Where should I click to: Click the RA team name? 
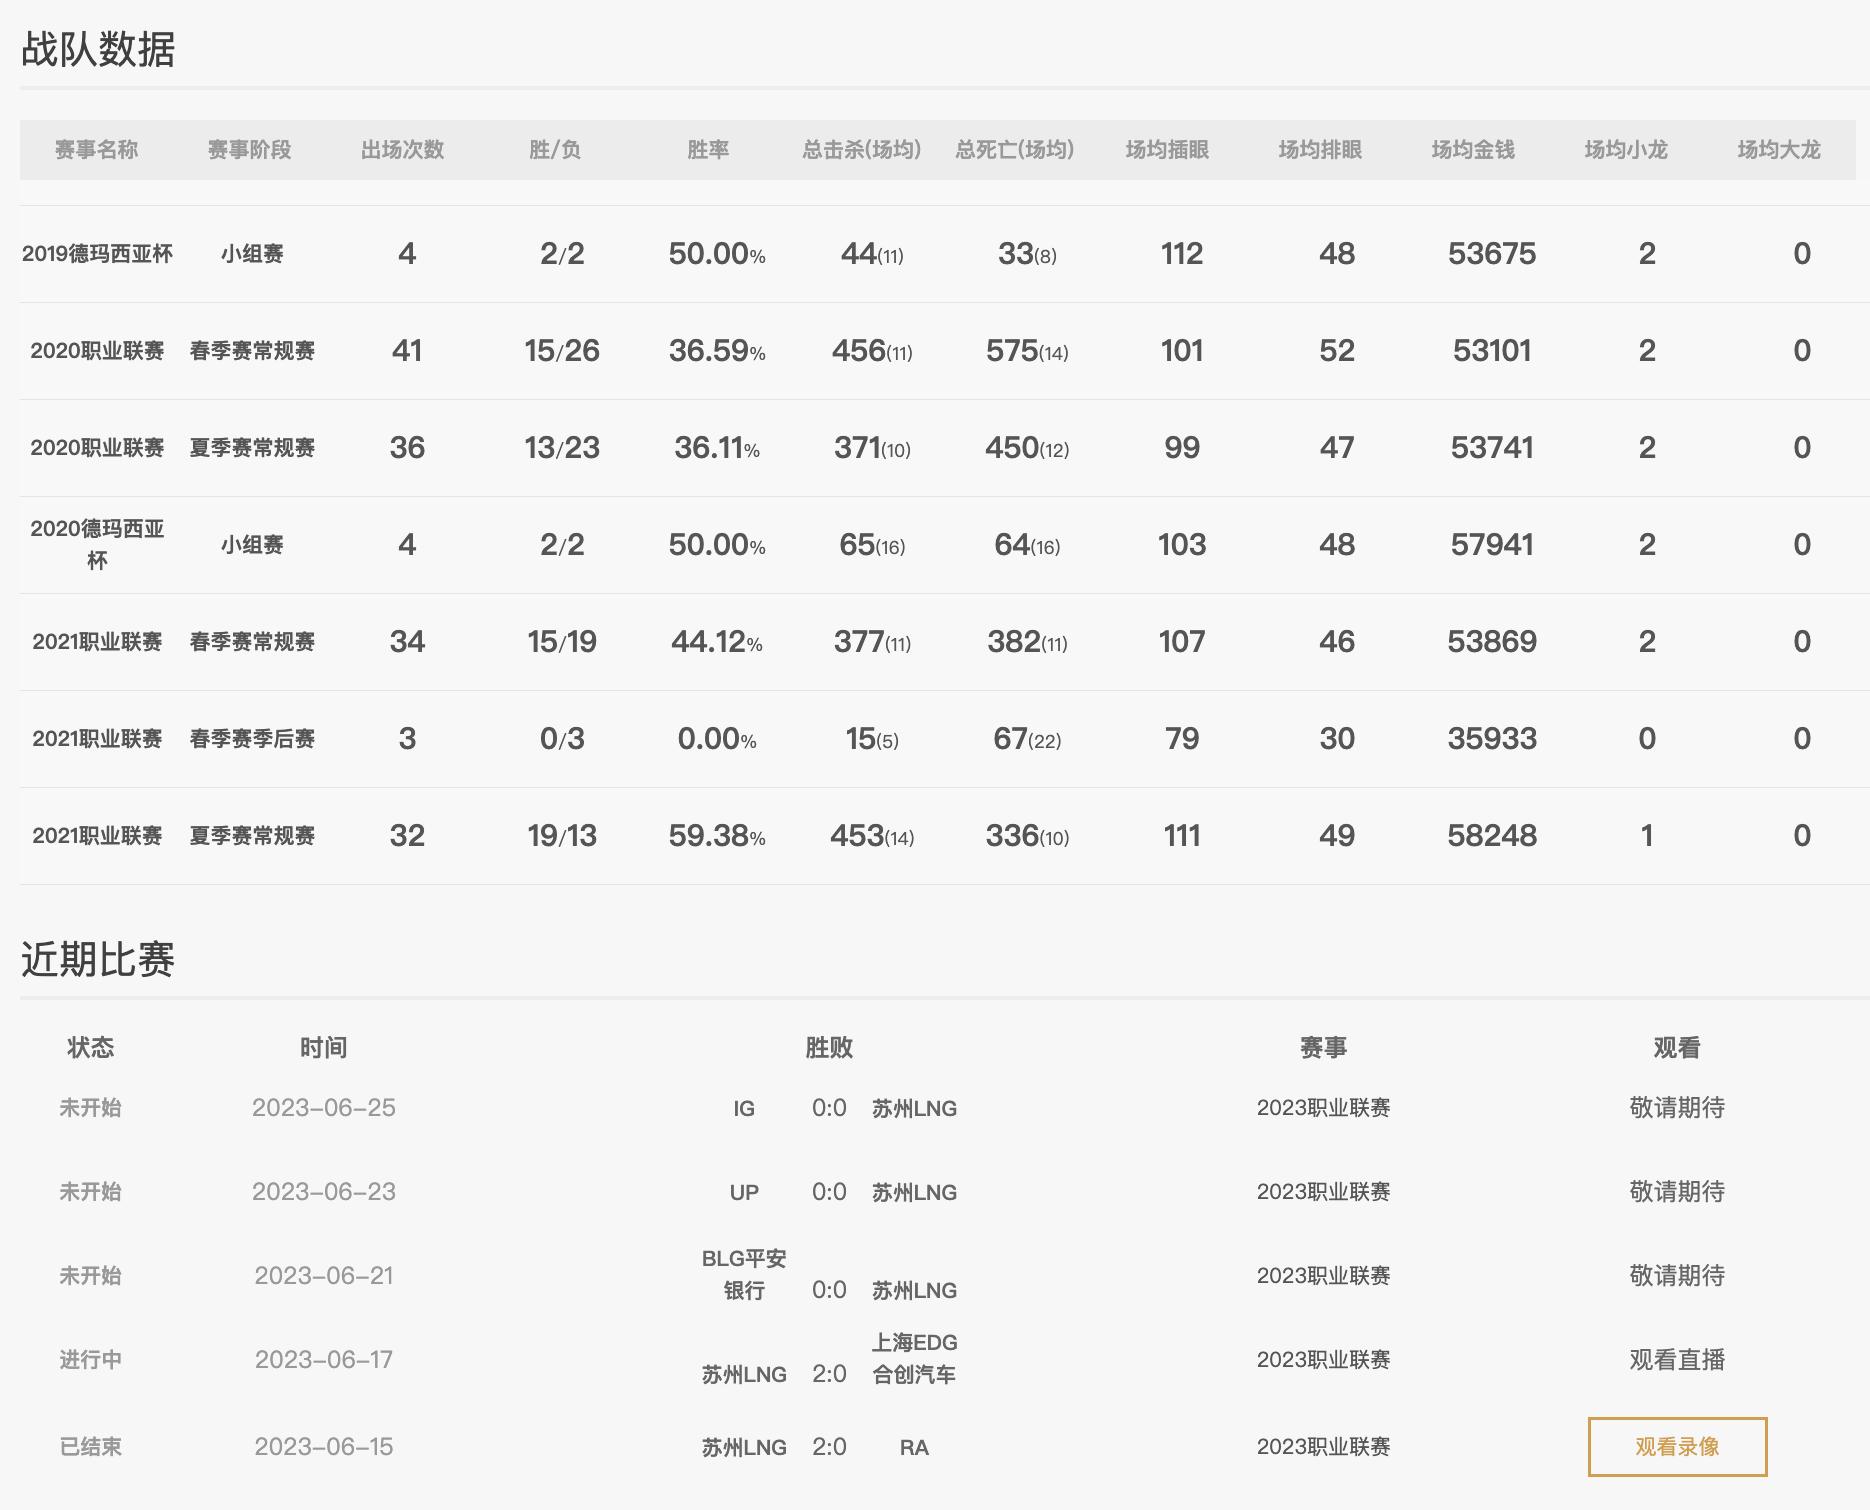pyautogui.click(x=914, y=1447)
